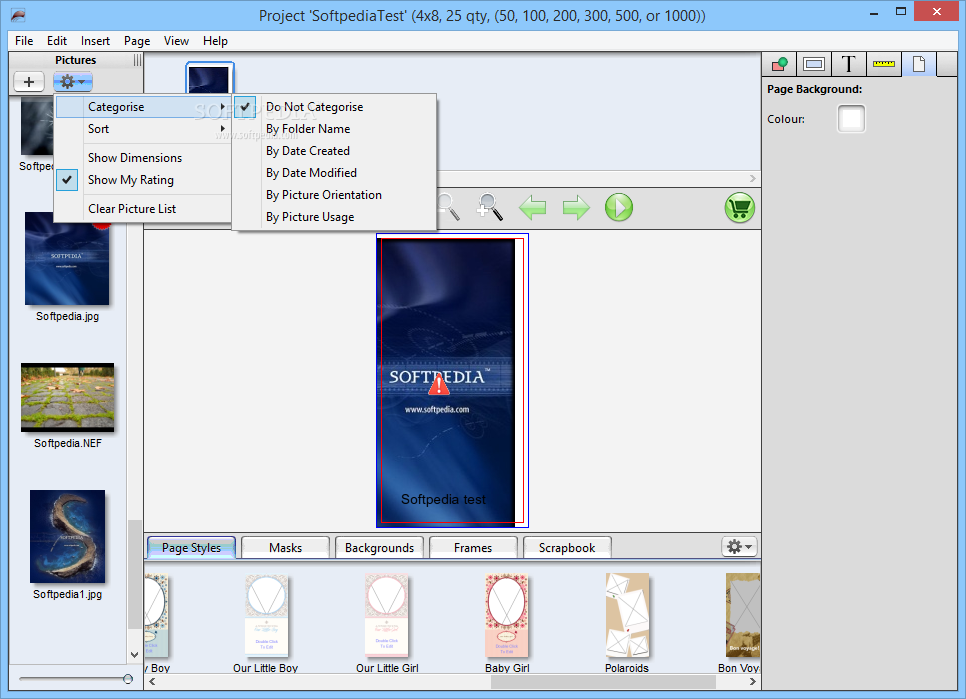
Task: Select the ruler measurement tab icon
Action: tap(883, 63)
